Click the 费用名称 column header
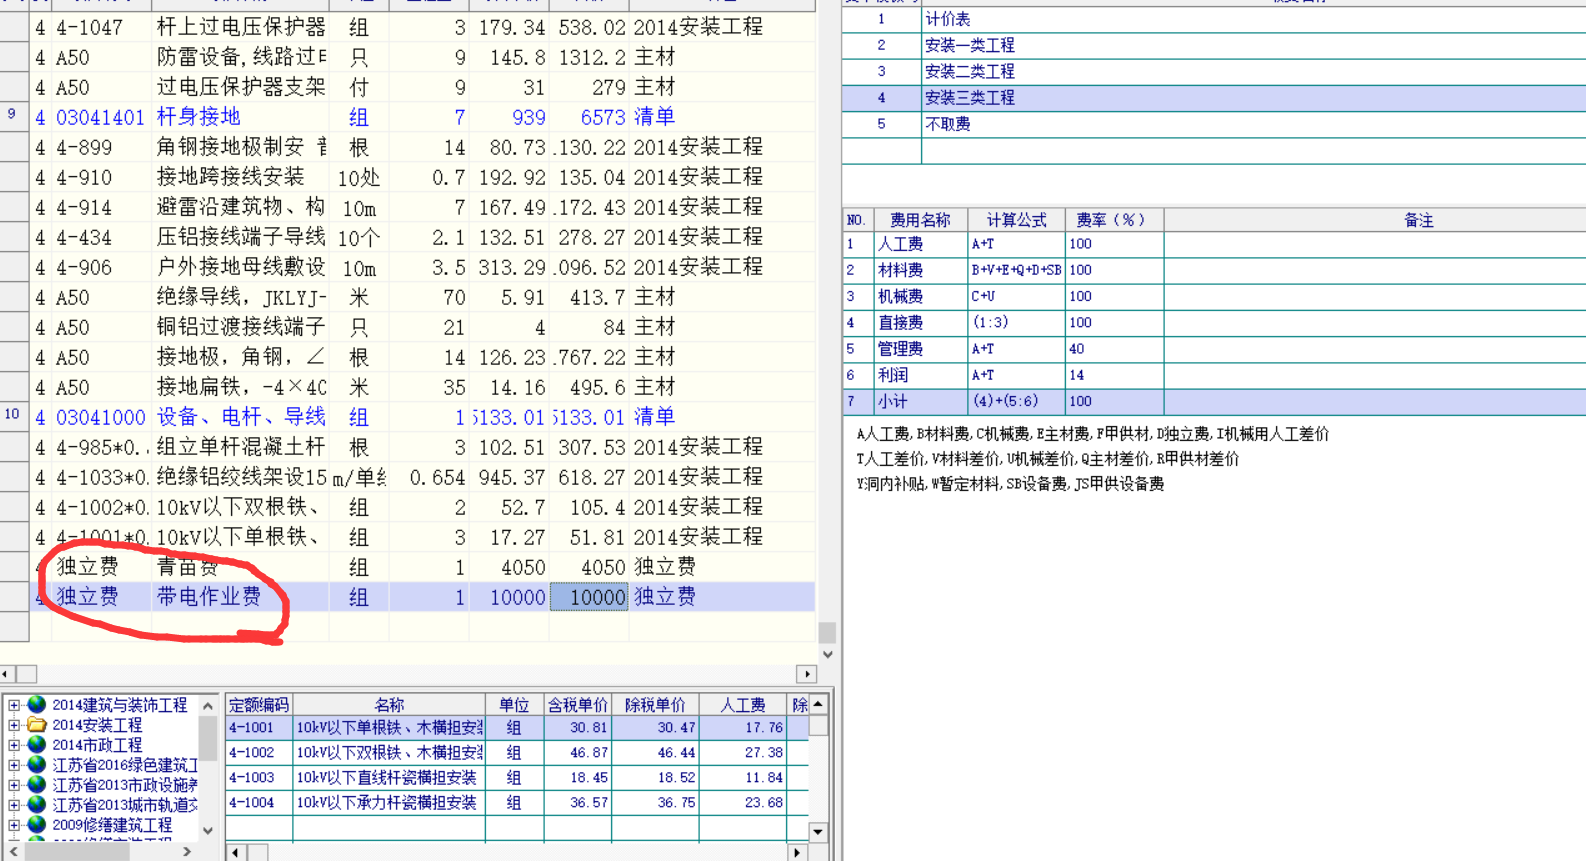1586x861 pixels. coord(920,220)
